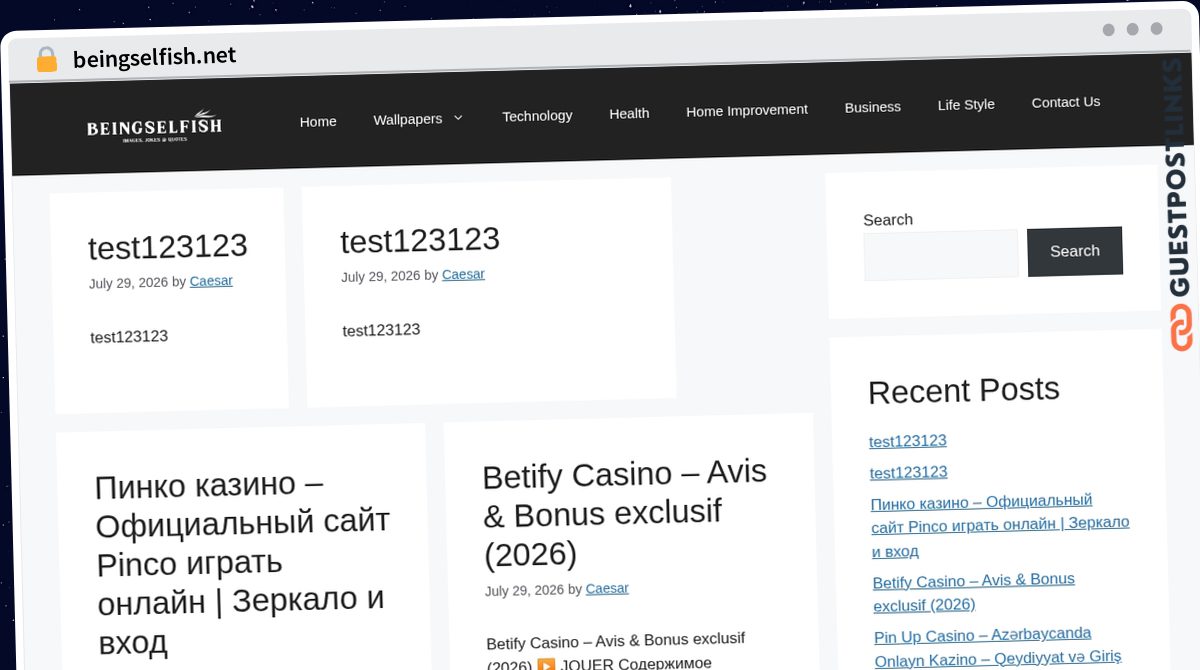Open the Wallpapers menu item
This screenshot has height=670, width=1200.
[408, 119]
